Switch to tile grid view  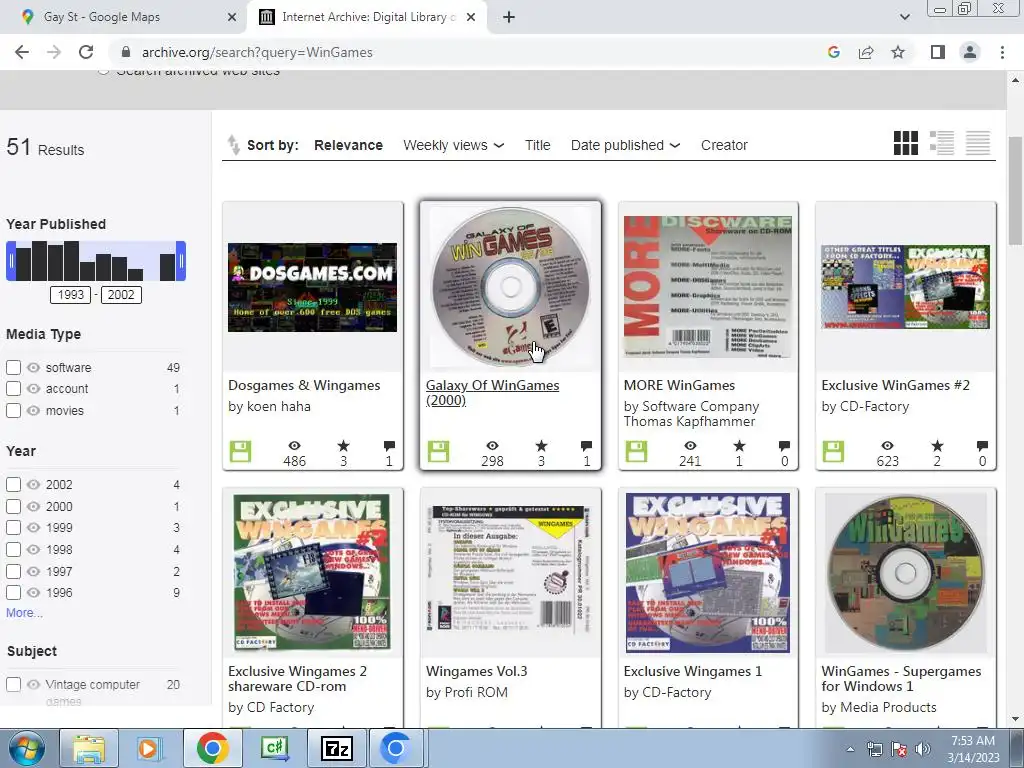(x=905, y=143)
